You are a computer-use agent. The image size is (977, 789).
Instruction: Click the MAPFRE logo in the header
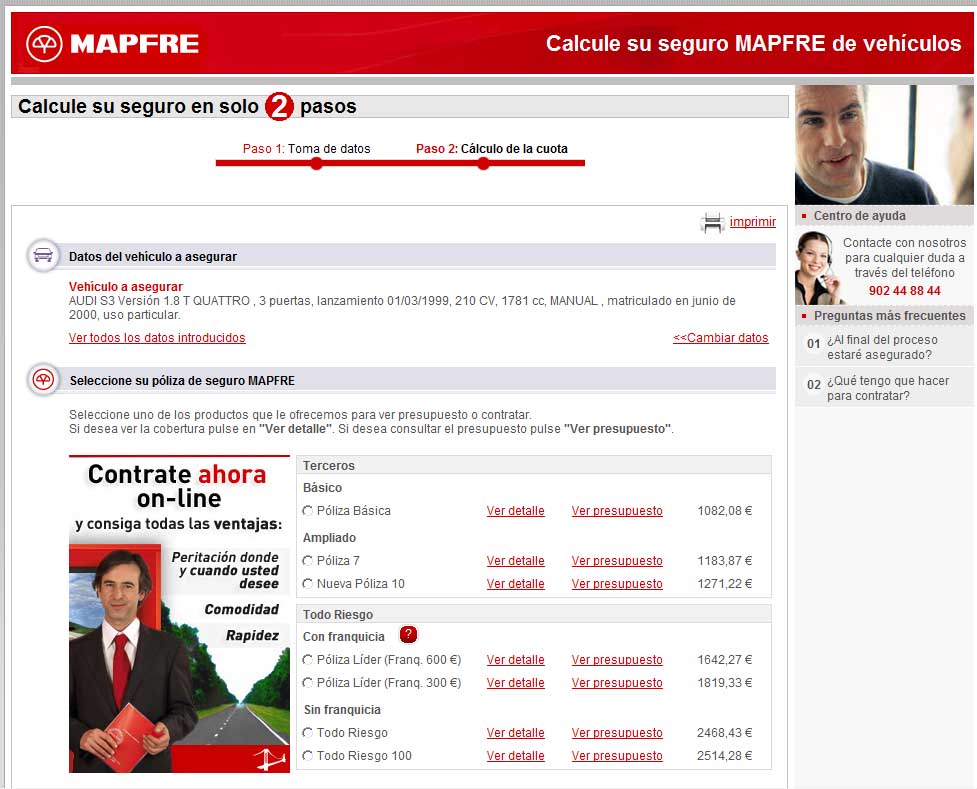pos(113,44)
